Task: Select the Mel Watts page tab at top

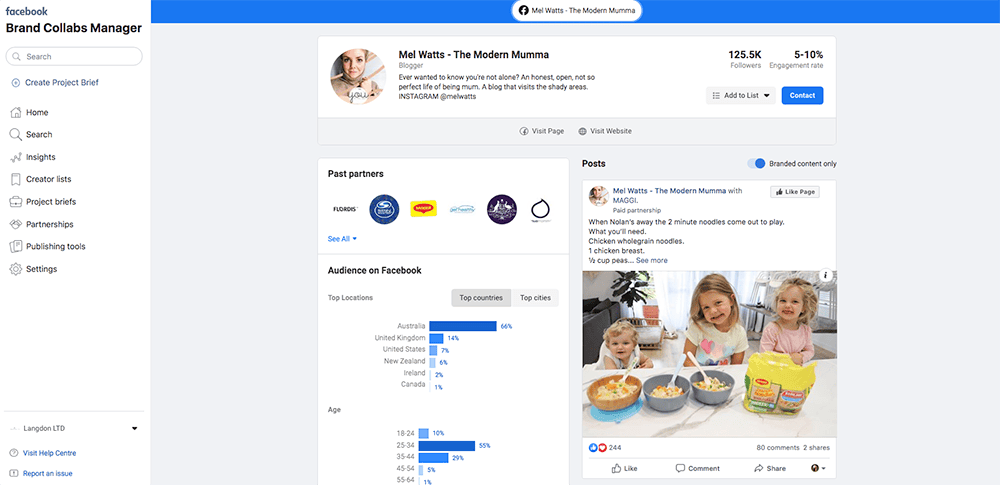Action: 577,10
